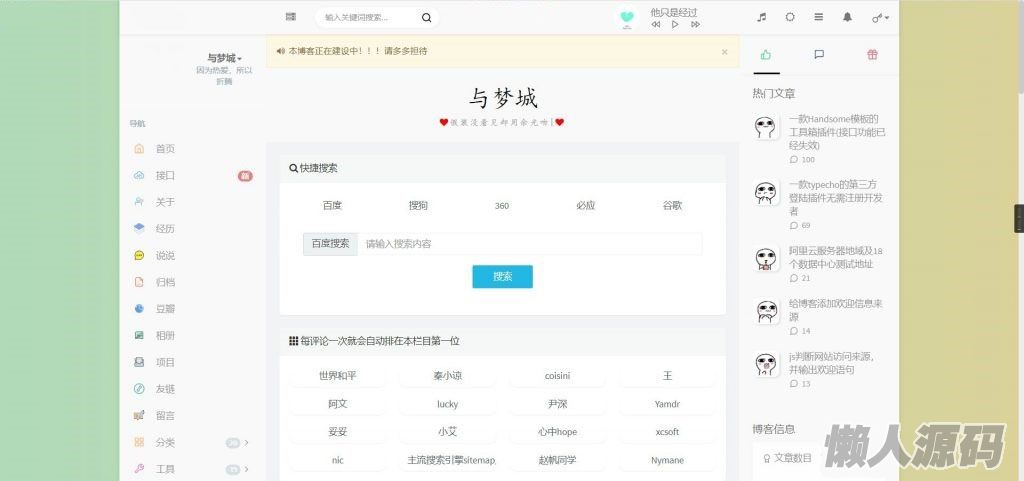
Task: Click the 与梦城 blog title heading
Action: (x=503, y=99)
